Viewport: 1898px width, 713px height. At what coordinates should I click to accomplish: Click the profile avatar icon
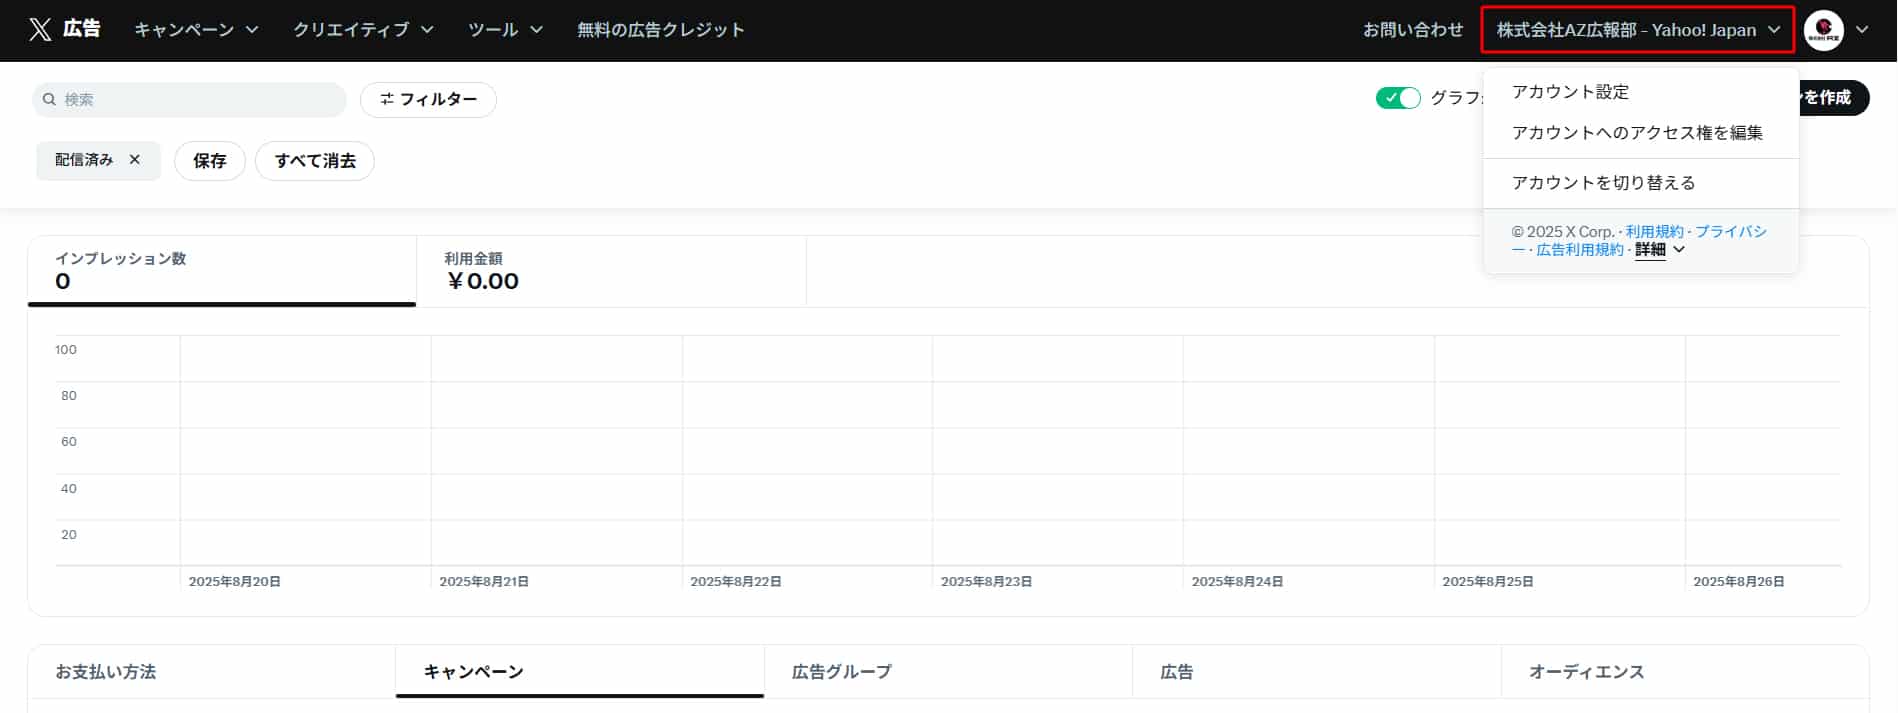coord(1823,30)
